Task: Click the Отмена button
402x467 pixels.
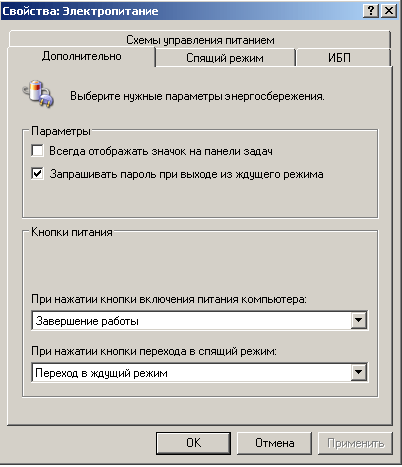Action: (275, 443)
